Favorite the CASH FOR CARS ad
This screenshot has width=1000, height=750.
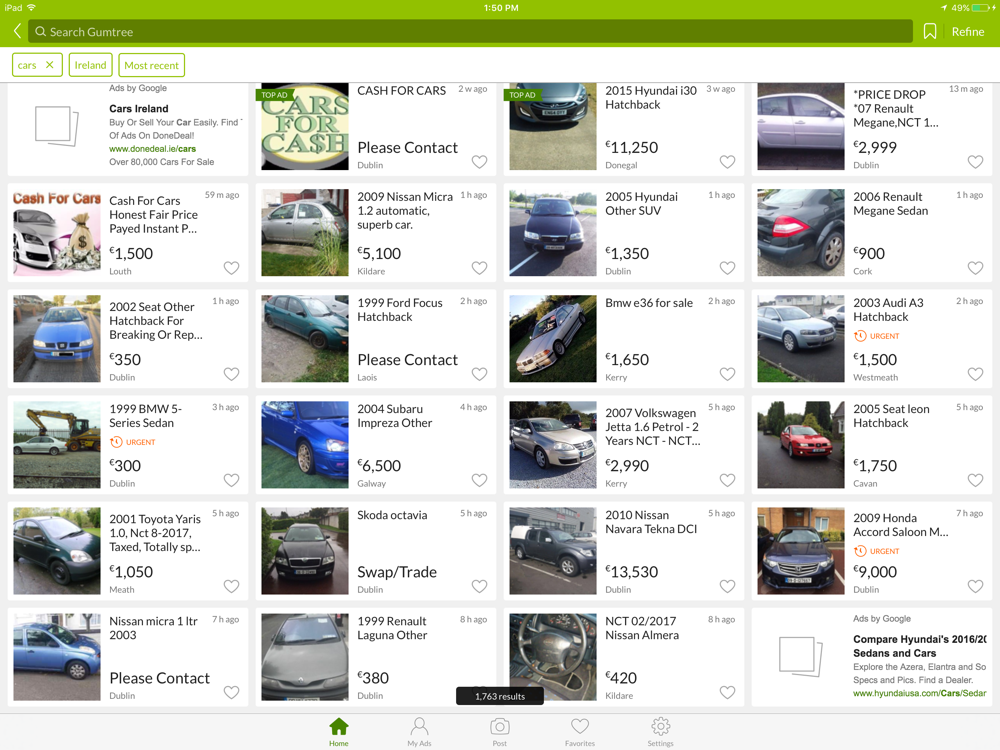point(479,162)
